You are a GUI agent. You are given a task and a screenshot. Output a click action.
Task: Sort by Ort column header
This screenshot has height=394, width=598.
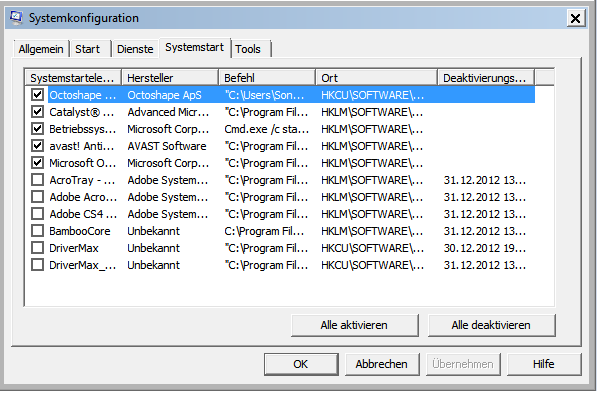[x=376, y=78]
